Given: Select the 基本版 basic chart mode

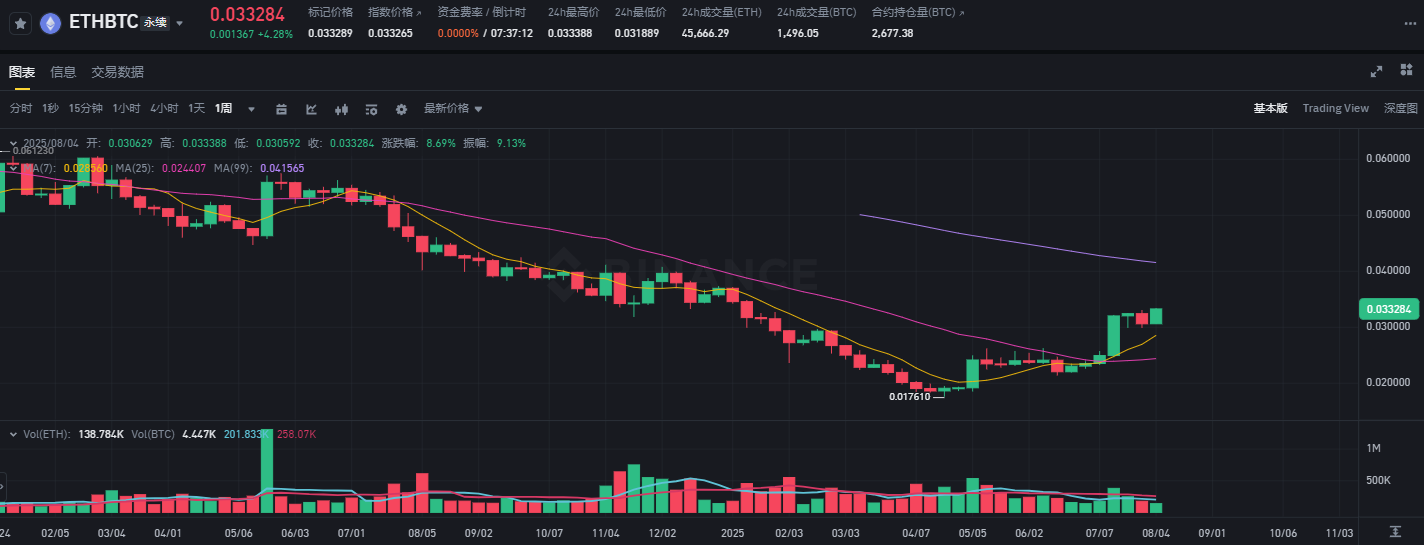Looking at the screenshot, I should point(1270,108).
